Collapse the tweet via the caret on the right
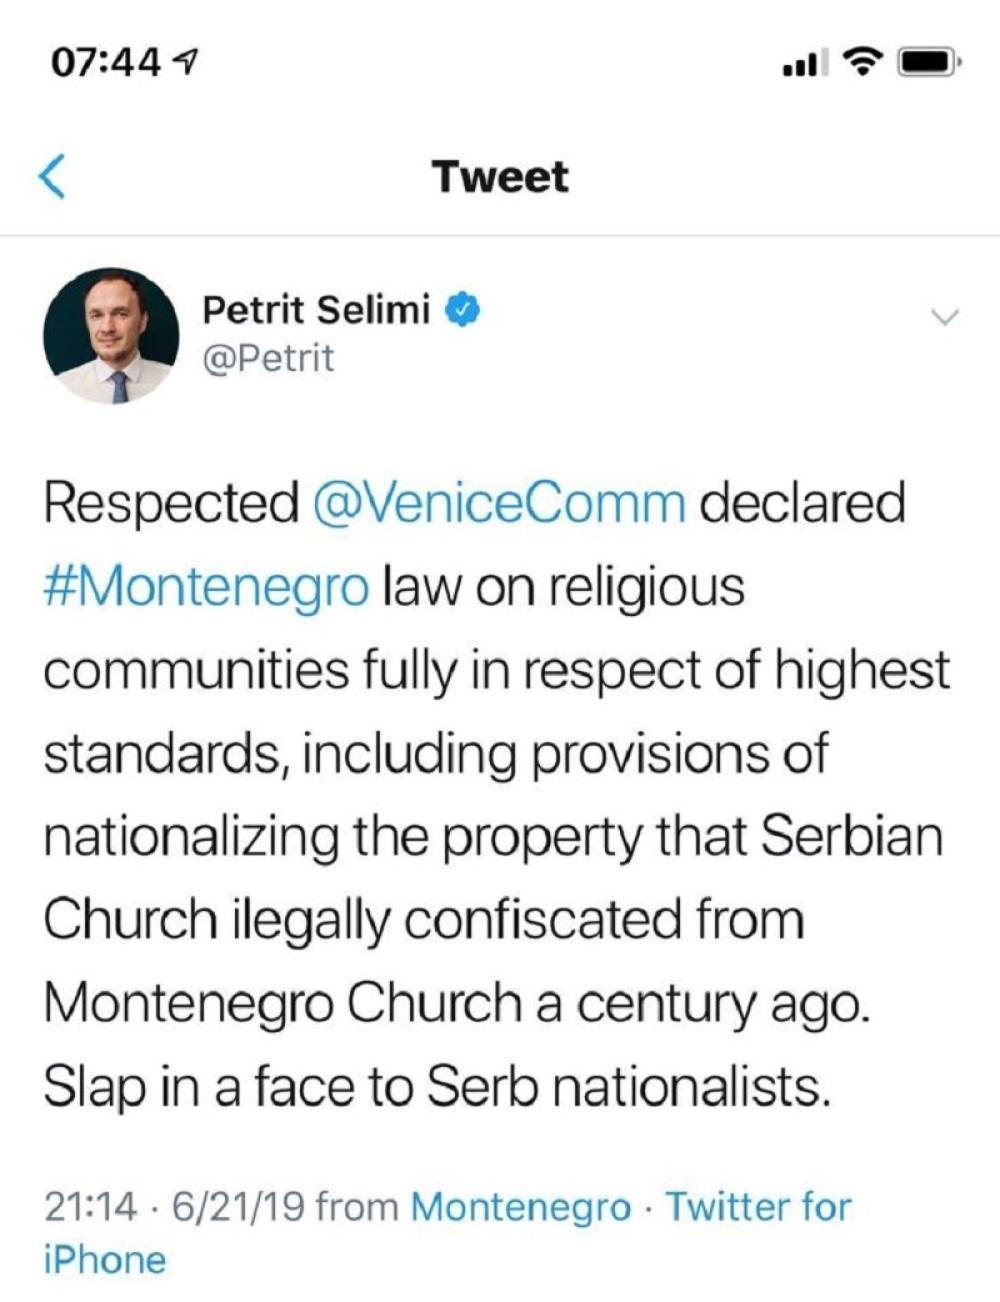 coord(944,318)
